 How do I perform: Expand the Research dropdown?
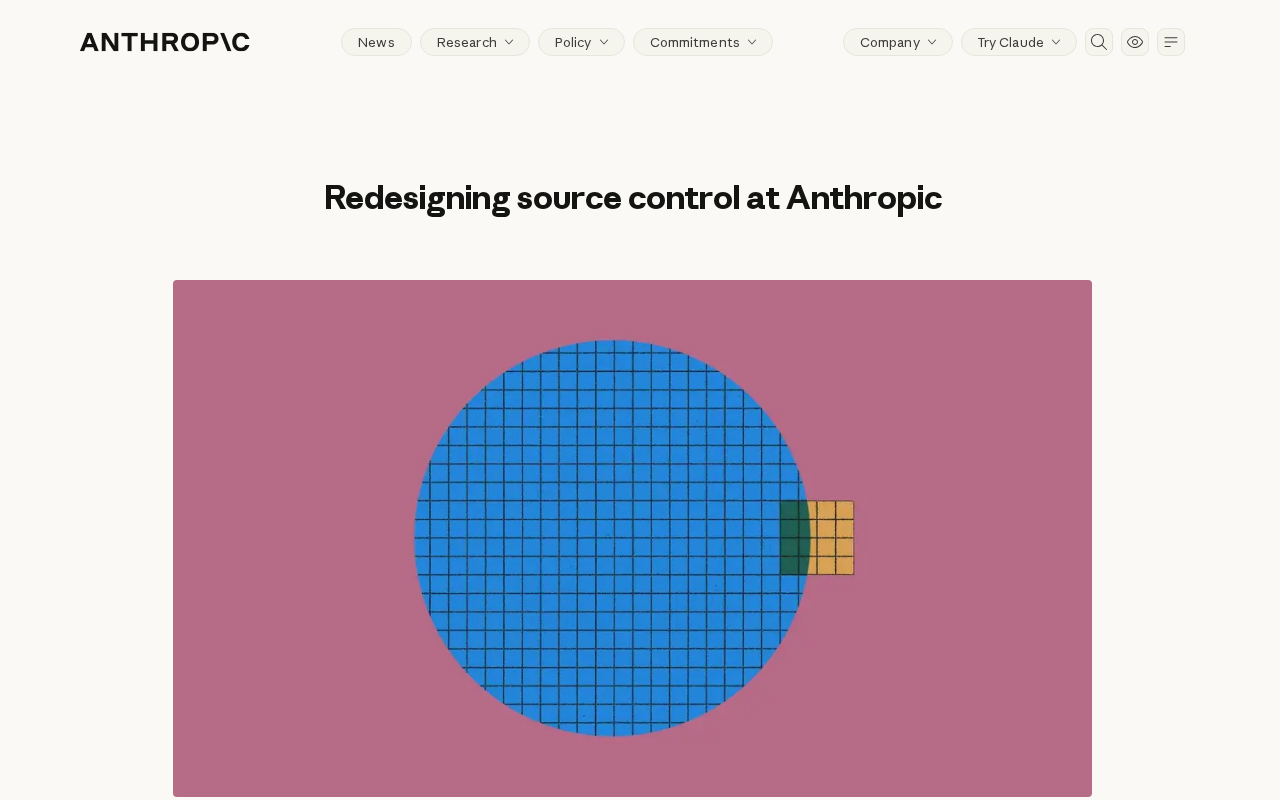(475, 42)
